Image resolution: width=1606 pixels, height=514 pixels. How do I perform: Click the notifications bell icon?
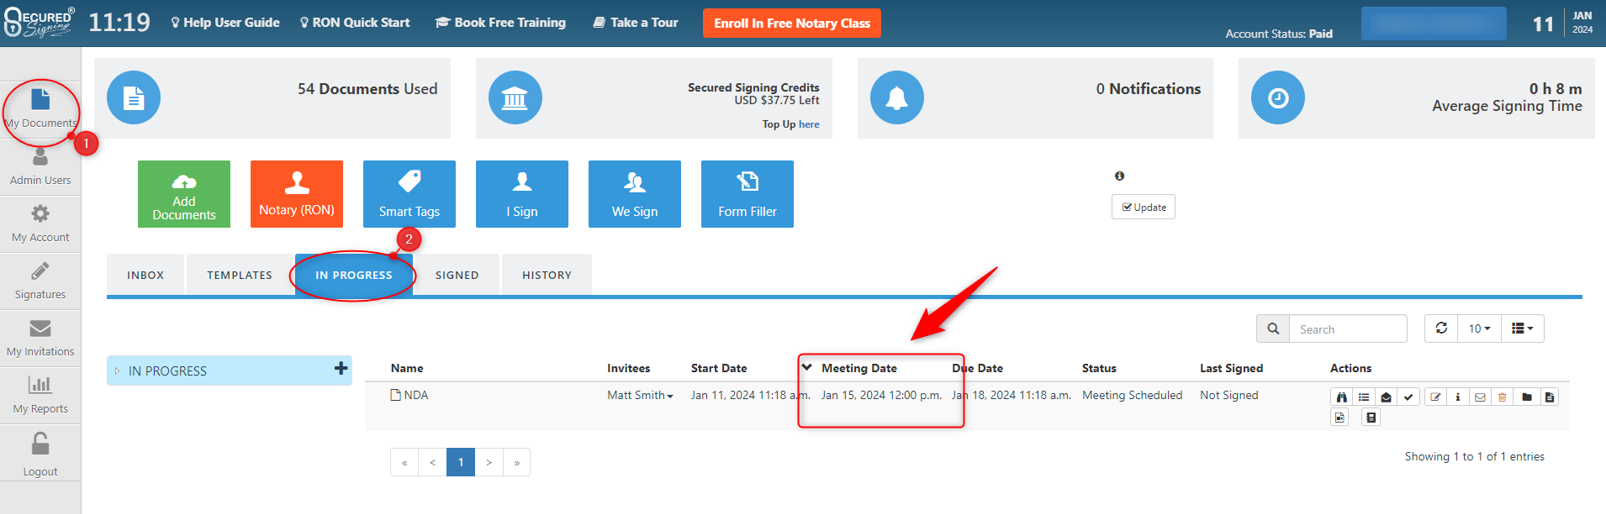coord(896,98)
